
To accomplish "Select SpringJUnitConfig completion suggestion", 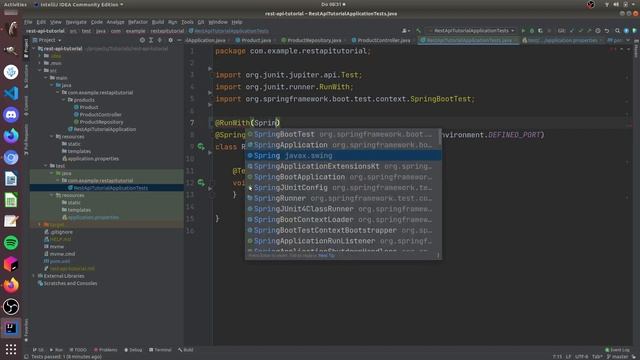I will coord(343,188).
